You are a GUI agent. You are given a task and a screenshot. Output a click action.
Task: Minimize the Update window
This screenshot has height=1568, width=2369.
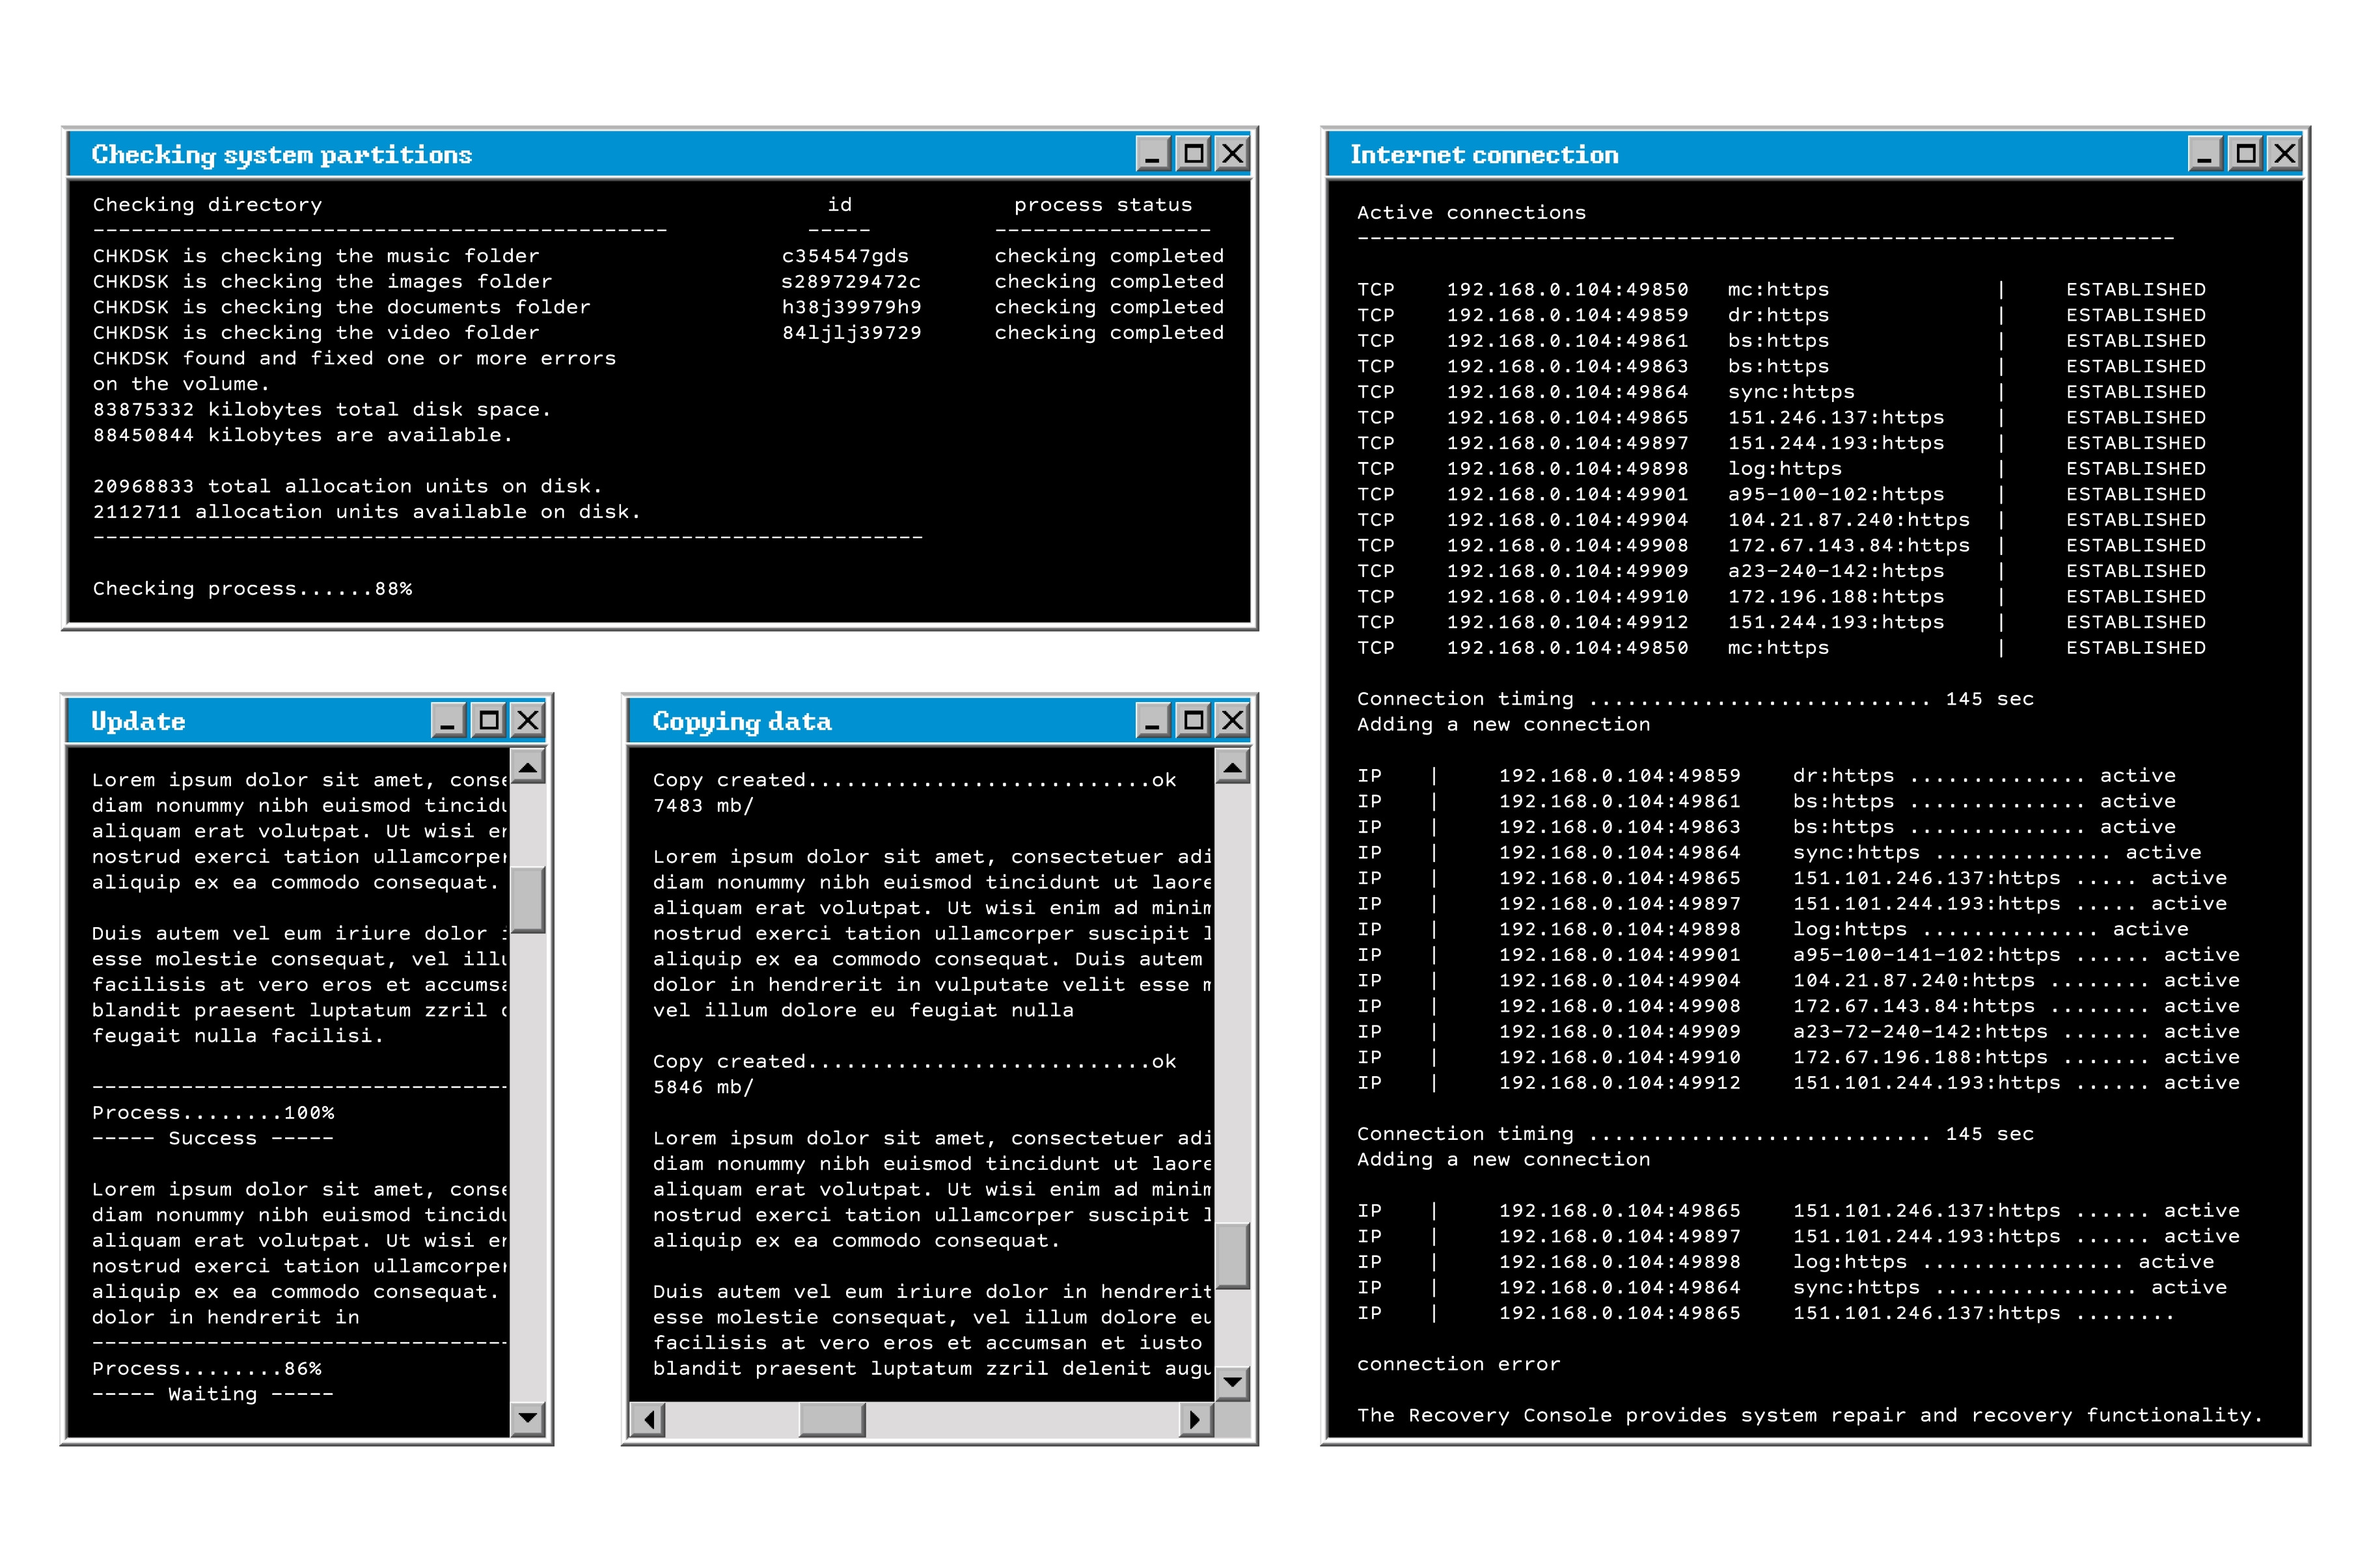pyautogui.click(x=448, y=721)
